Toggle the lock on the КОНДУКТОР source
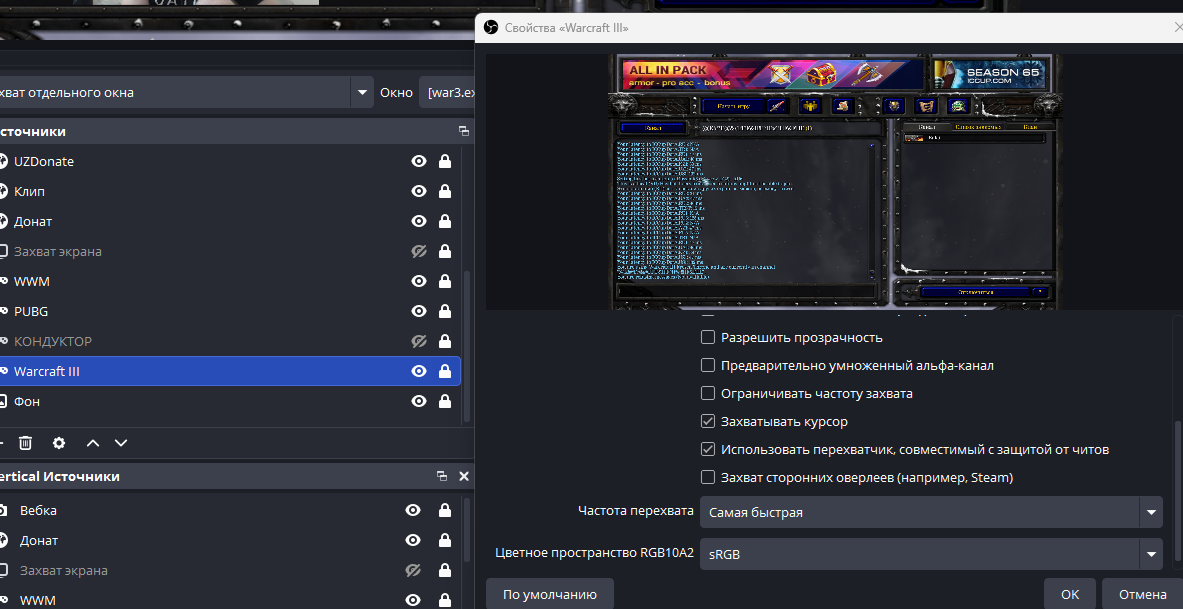This screenshot has height=609, width=1183. click(445, 341)
